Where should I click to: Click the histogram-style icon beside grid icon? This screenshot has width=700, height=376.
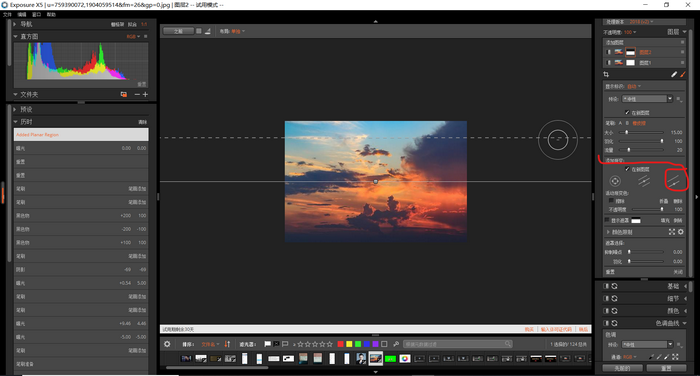[208, 31]
